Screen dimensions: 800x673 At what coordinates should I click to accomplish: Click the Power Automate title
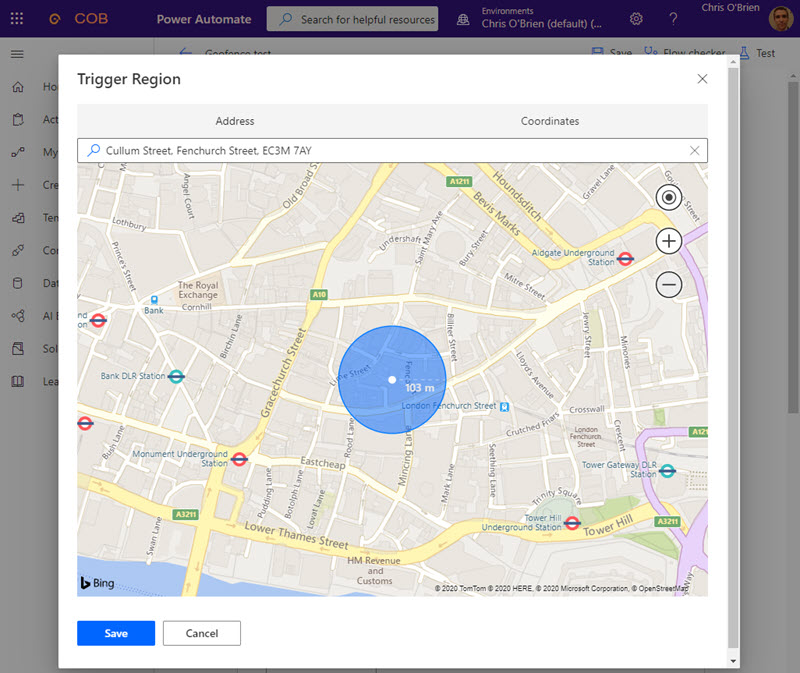coord(204,19)
